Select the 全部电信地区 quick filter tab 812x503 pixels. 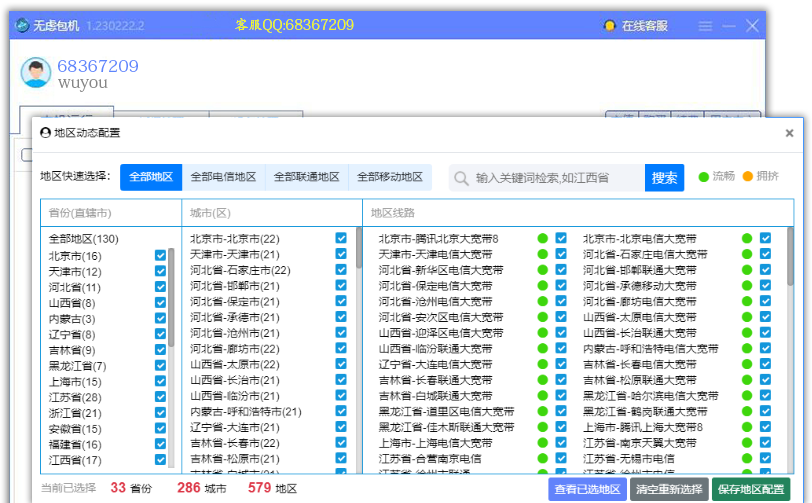click(x=223, y=177)
